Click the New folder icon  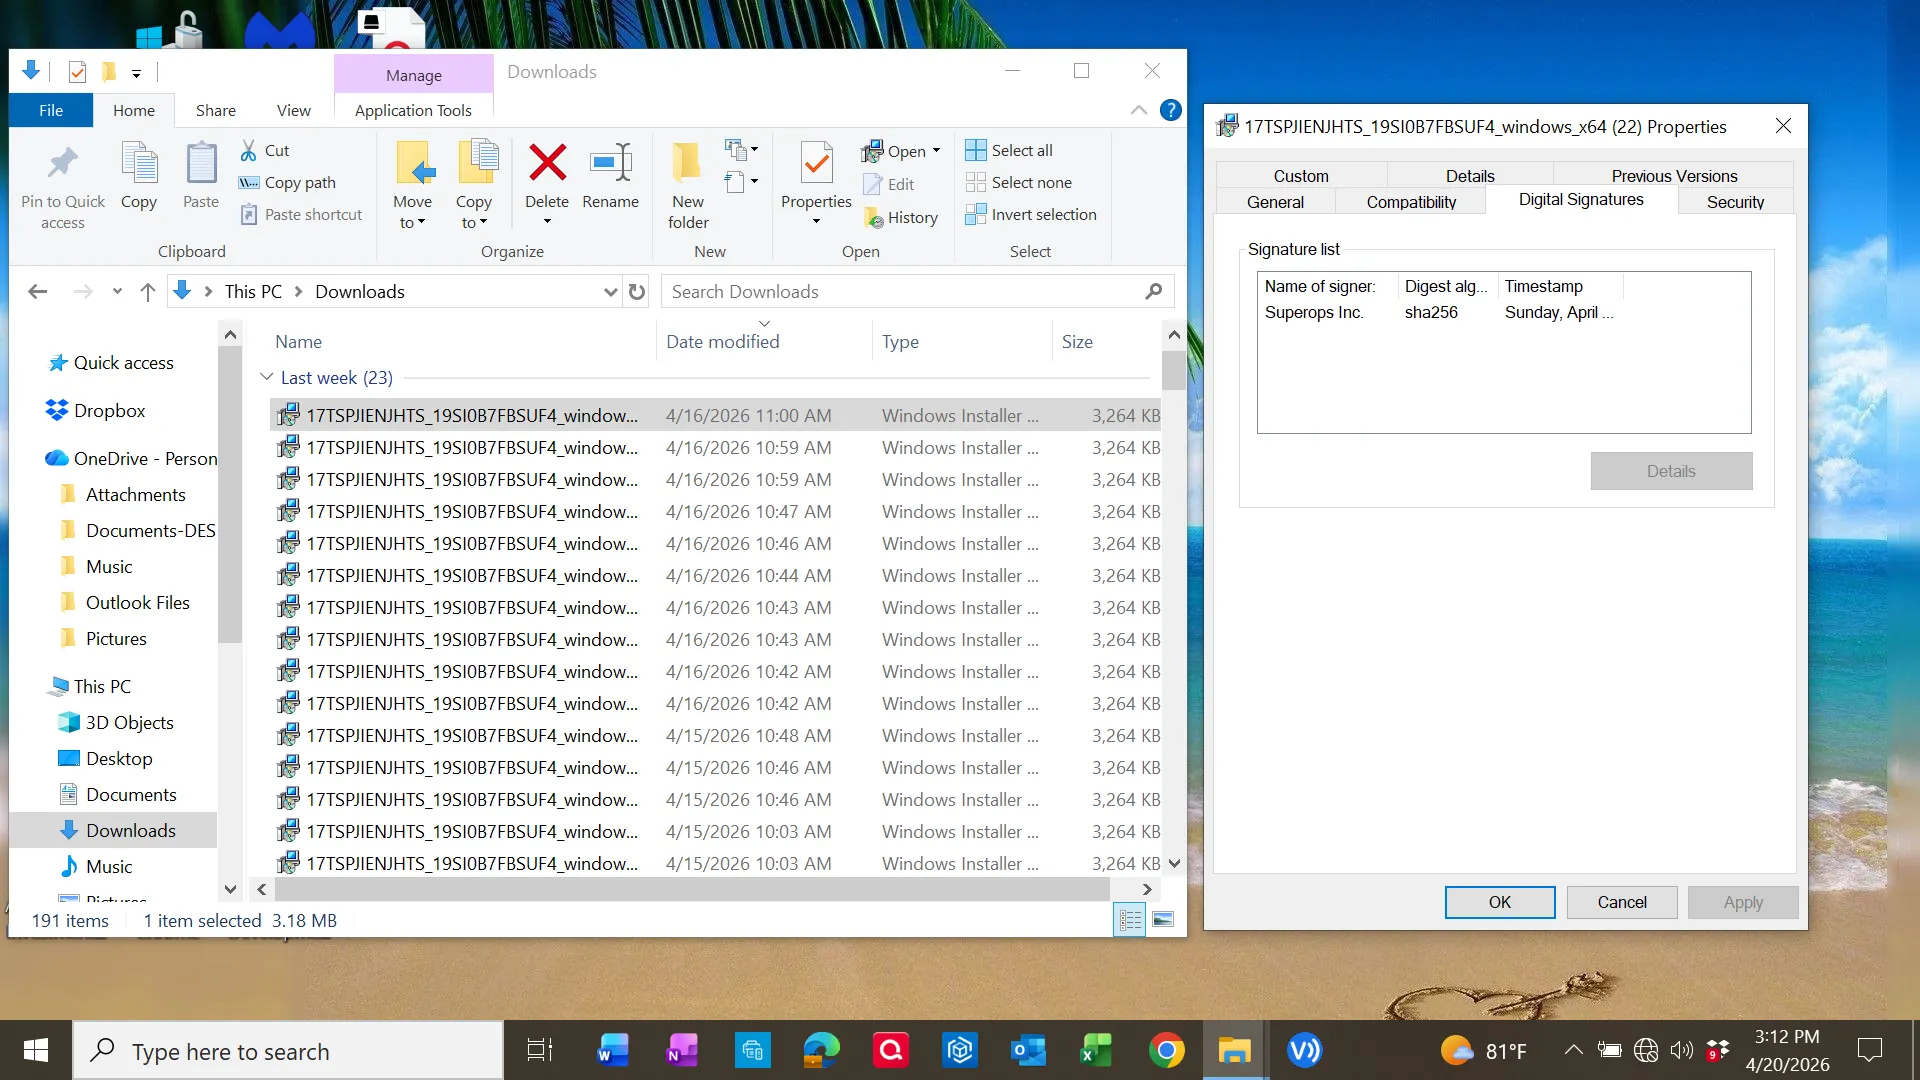[687, 163]
